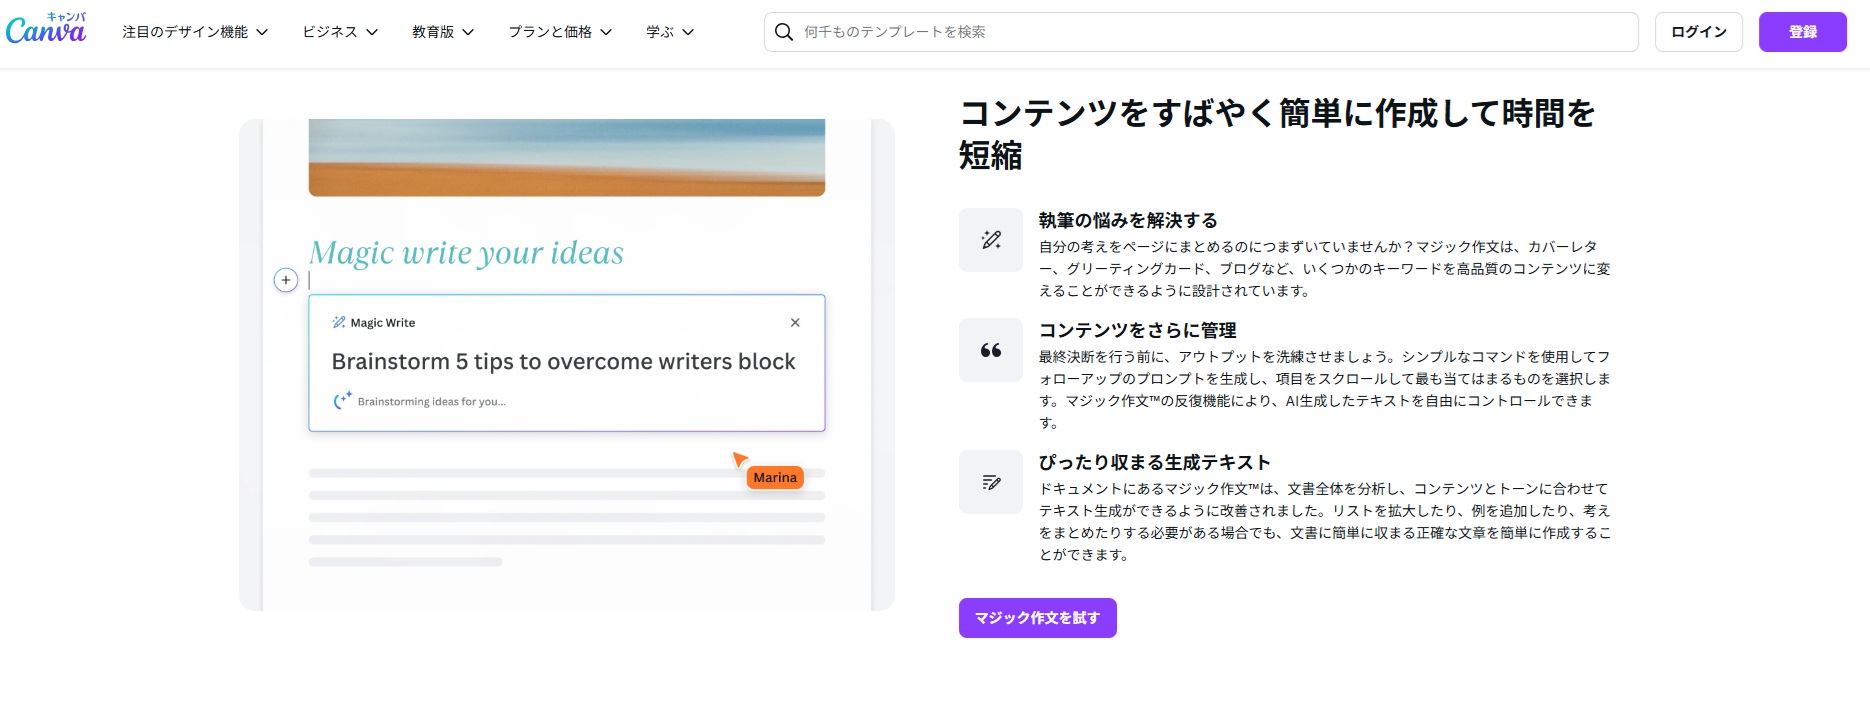Click the orange Marina cursor tag
This screenshot has height=707, width=1870.
[775, 477]
